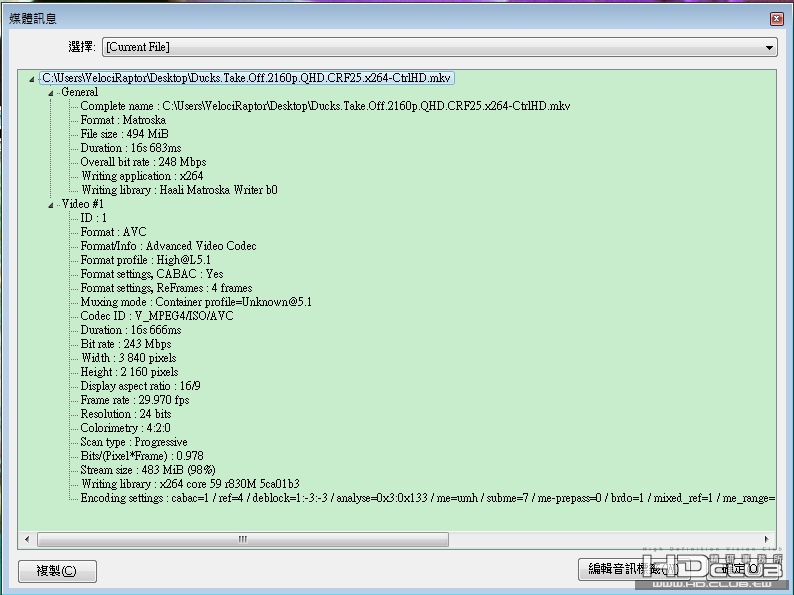Image resolution: width=794 pixels, height=595 pixels.
Task: Close the 媒體訊息 dialog window
Action: [x=776, y=19]
